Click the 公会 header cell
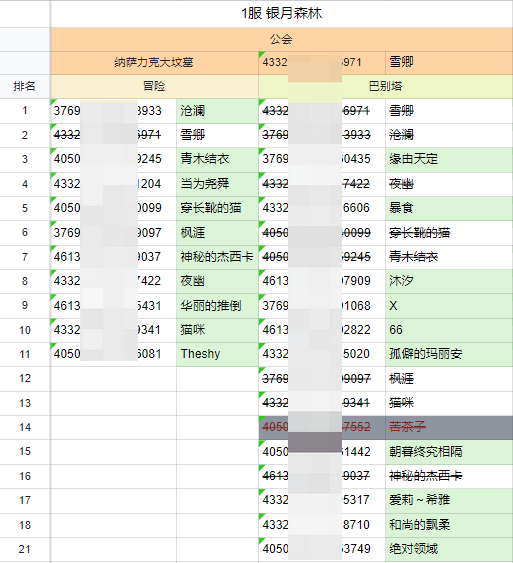 (x=281, y=39)
